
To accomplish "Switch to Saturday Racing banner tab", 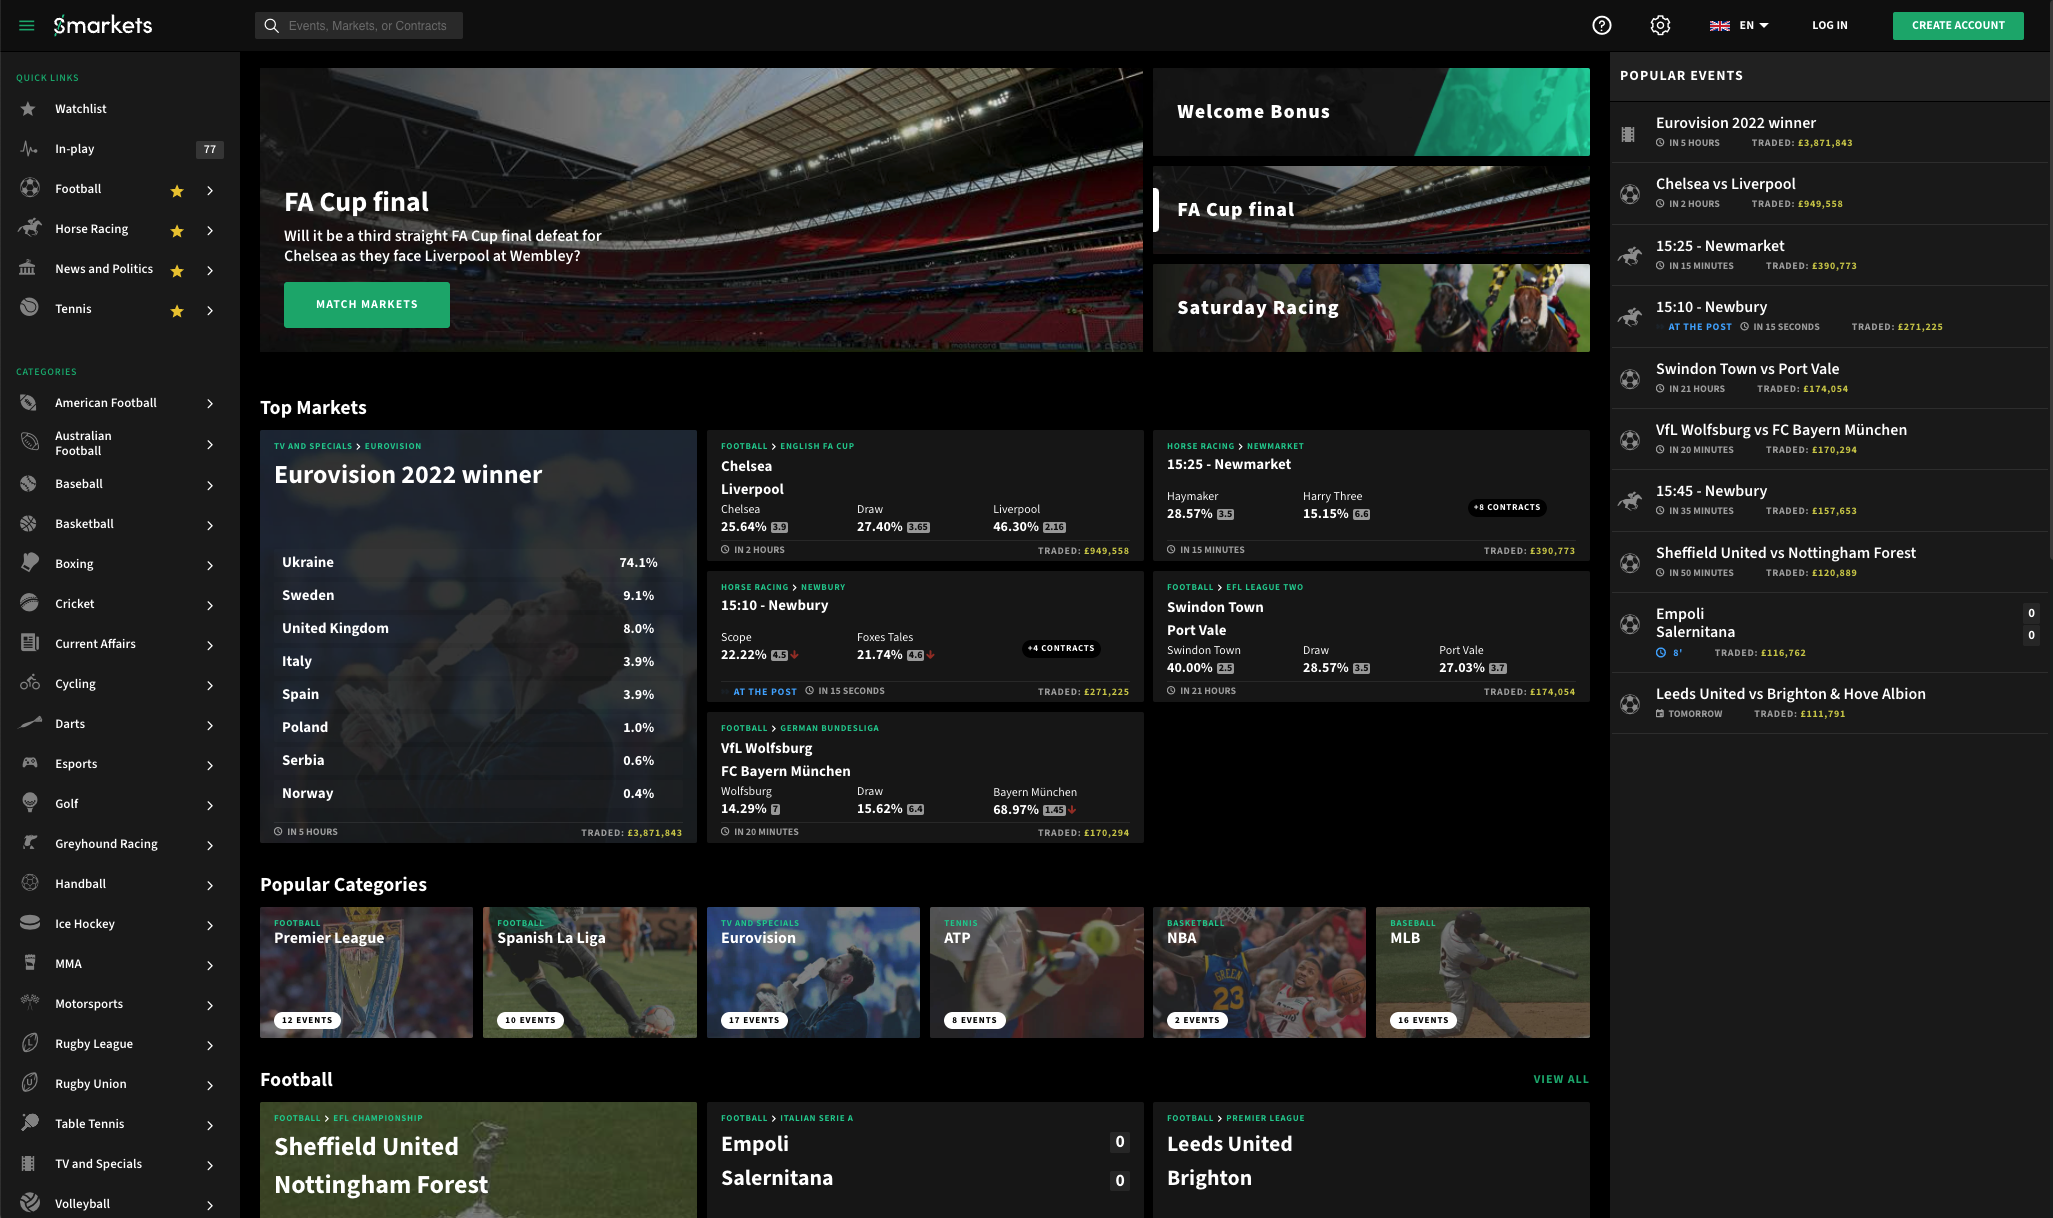I will click(x=1371, y=308).
